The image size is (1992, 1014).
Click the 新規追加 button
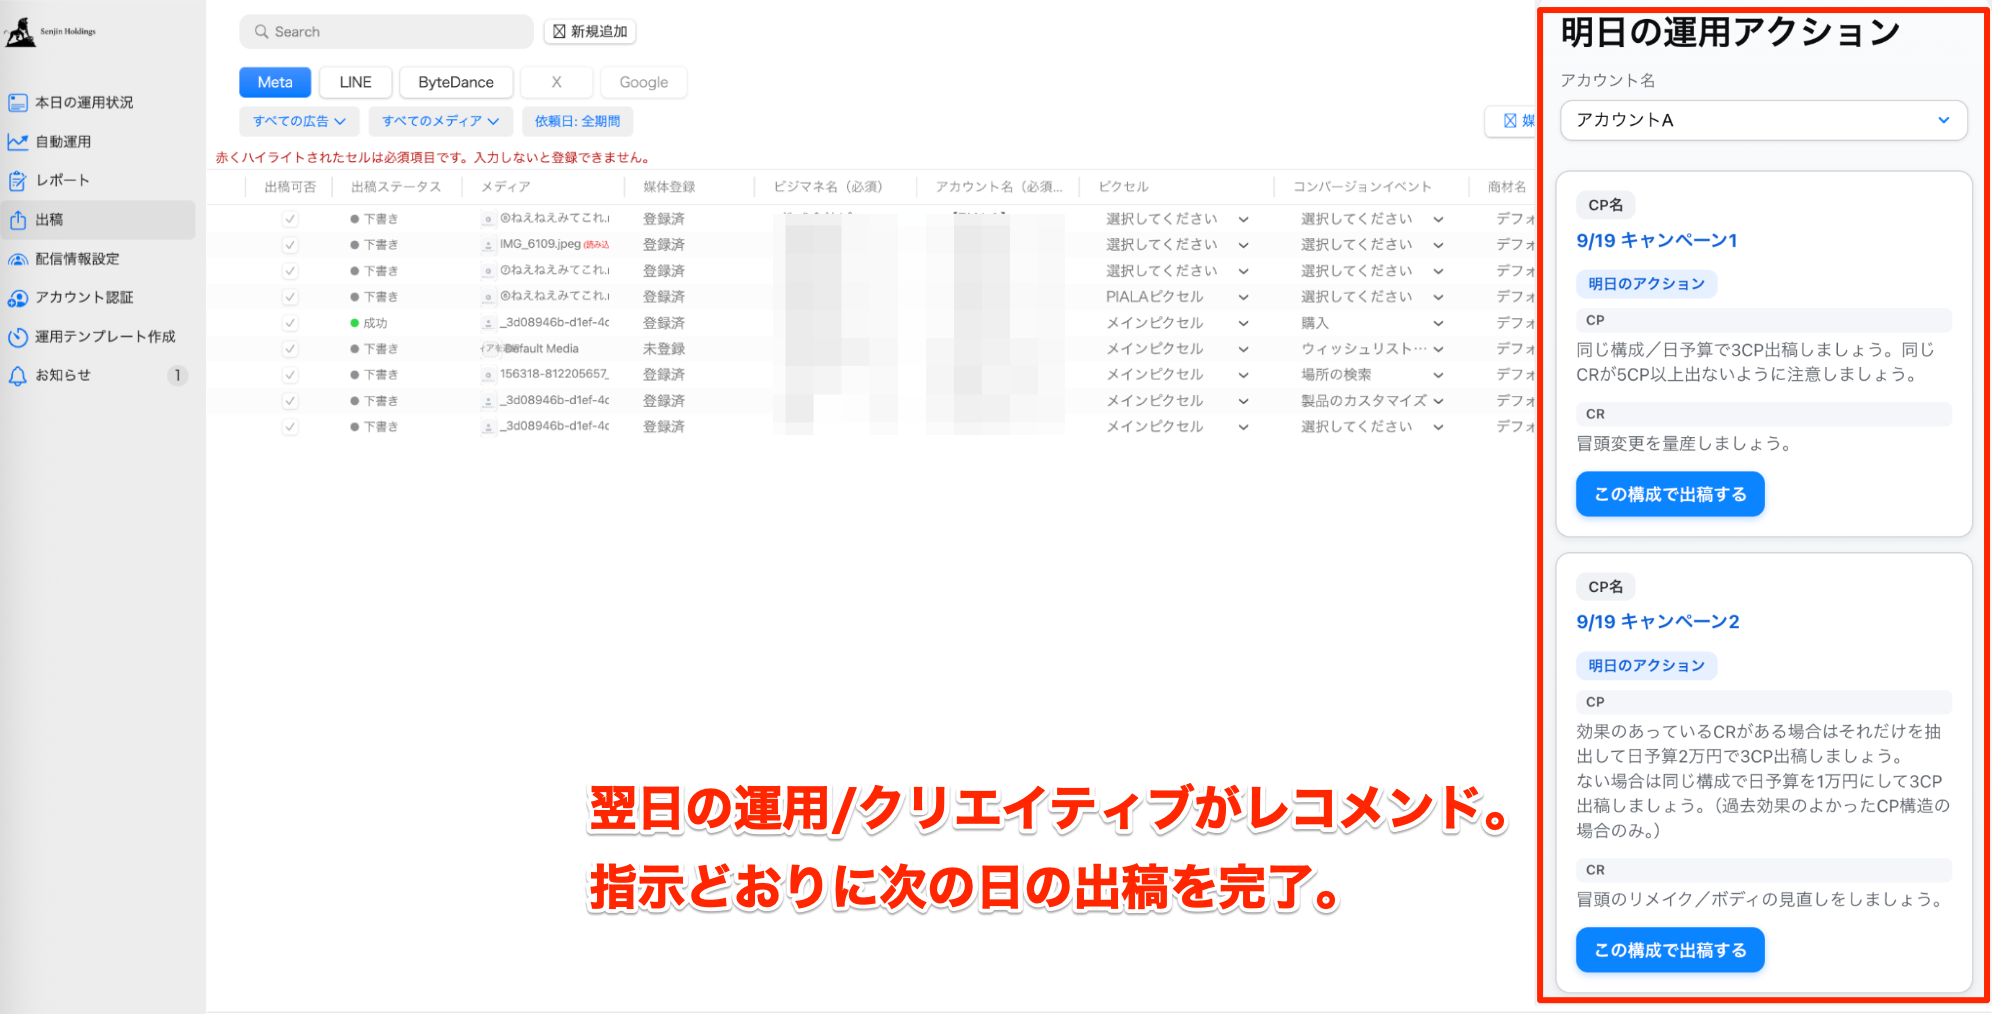pyautogui.click(x=589, y=31)
